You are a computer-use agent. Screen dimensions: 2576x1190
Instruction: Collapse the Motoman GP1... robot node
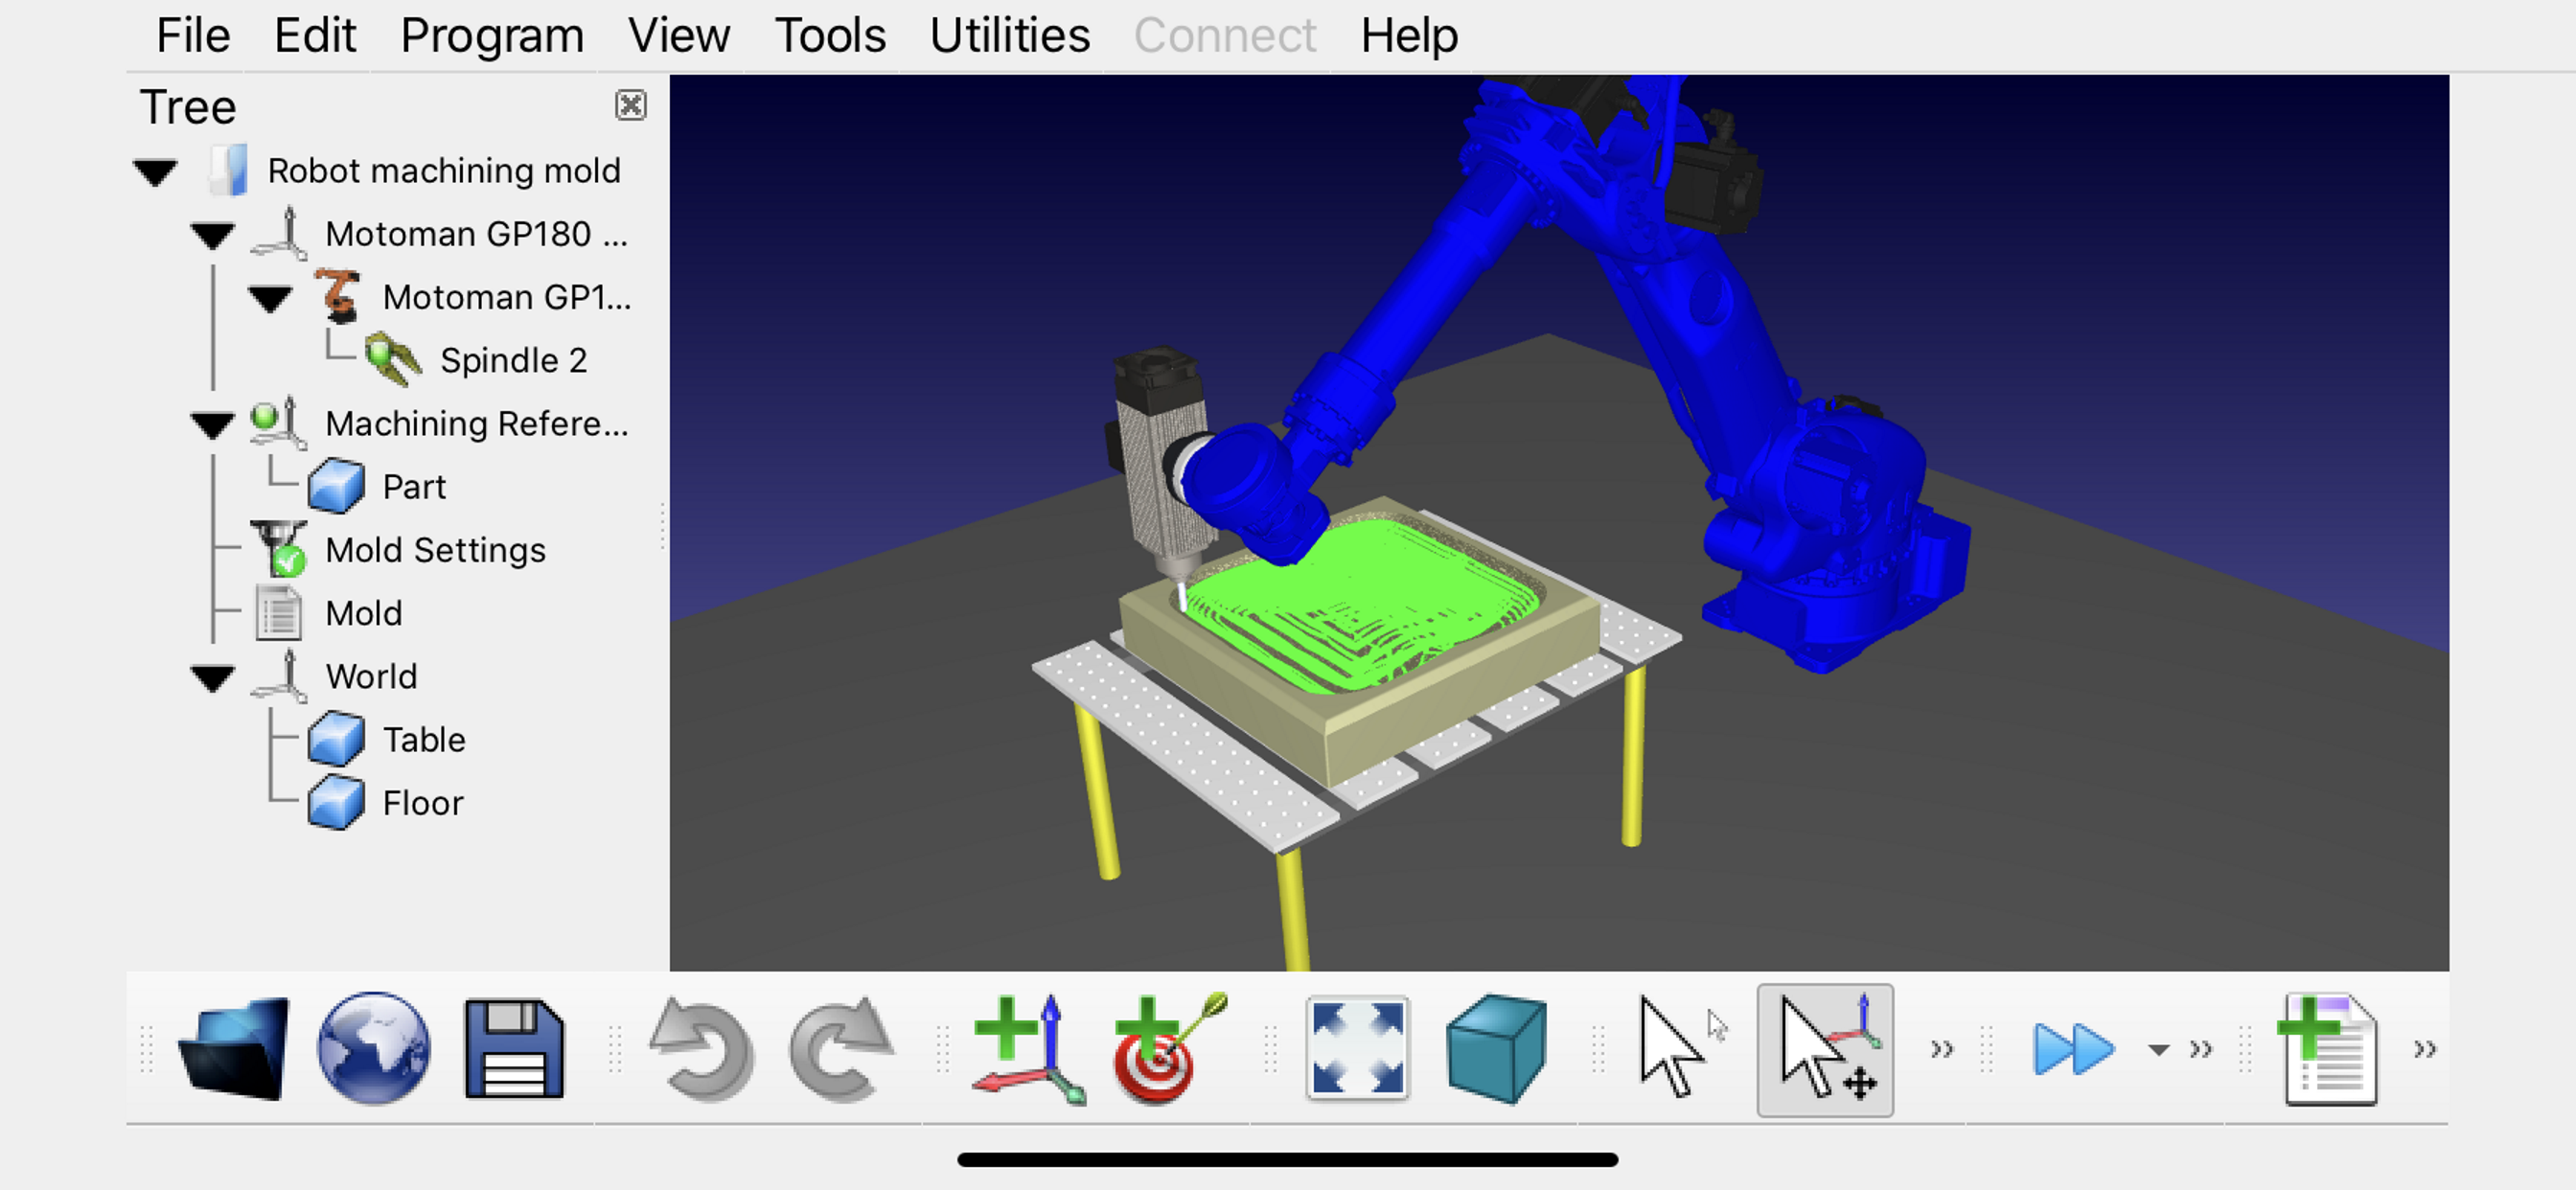point(269,299)
